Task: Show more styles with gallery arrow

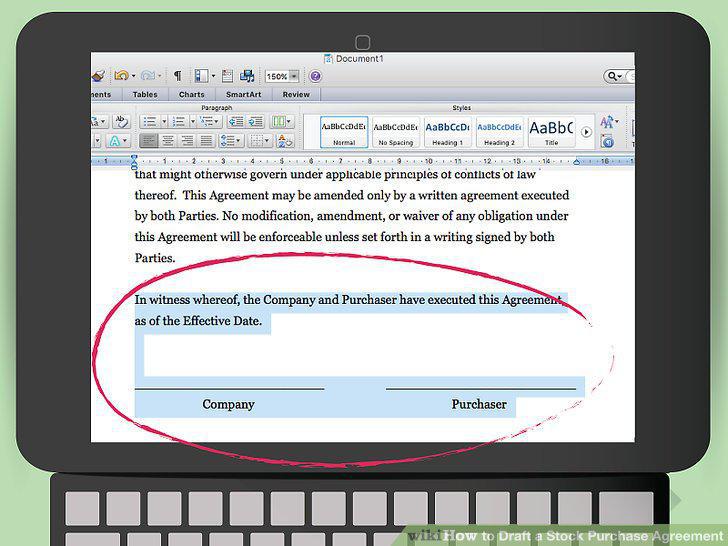Action: (586, 132)
